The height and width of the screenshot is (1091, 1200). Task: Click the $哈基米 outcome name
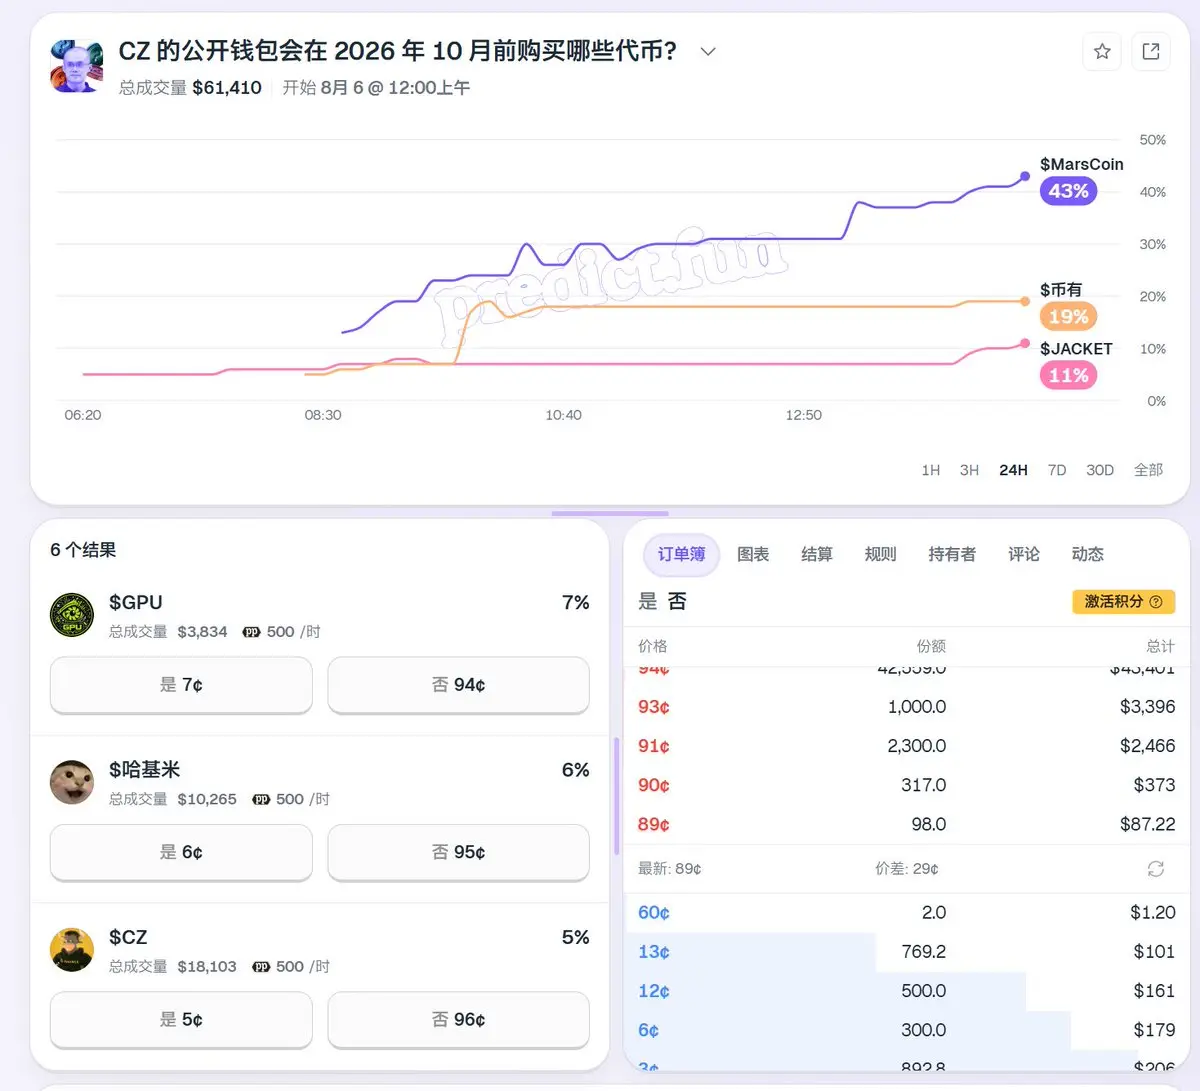[144, 770]
